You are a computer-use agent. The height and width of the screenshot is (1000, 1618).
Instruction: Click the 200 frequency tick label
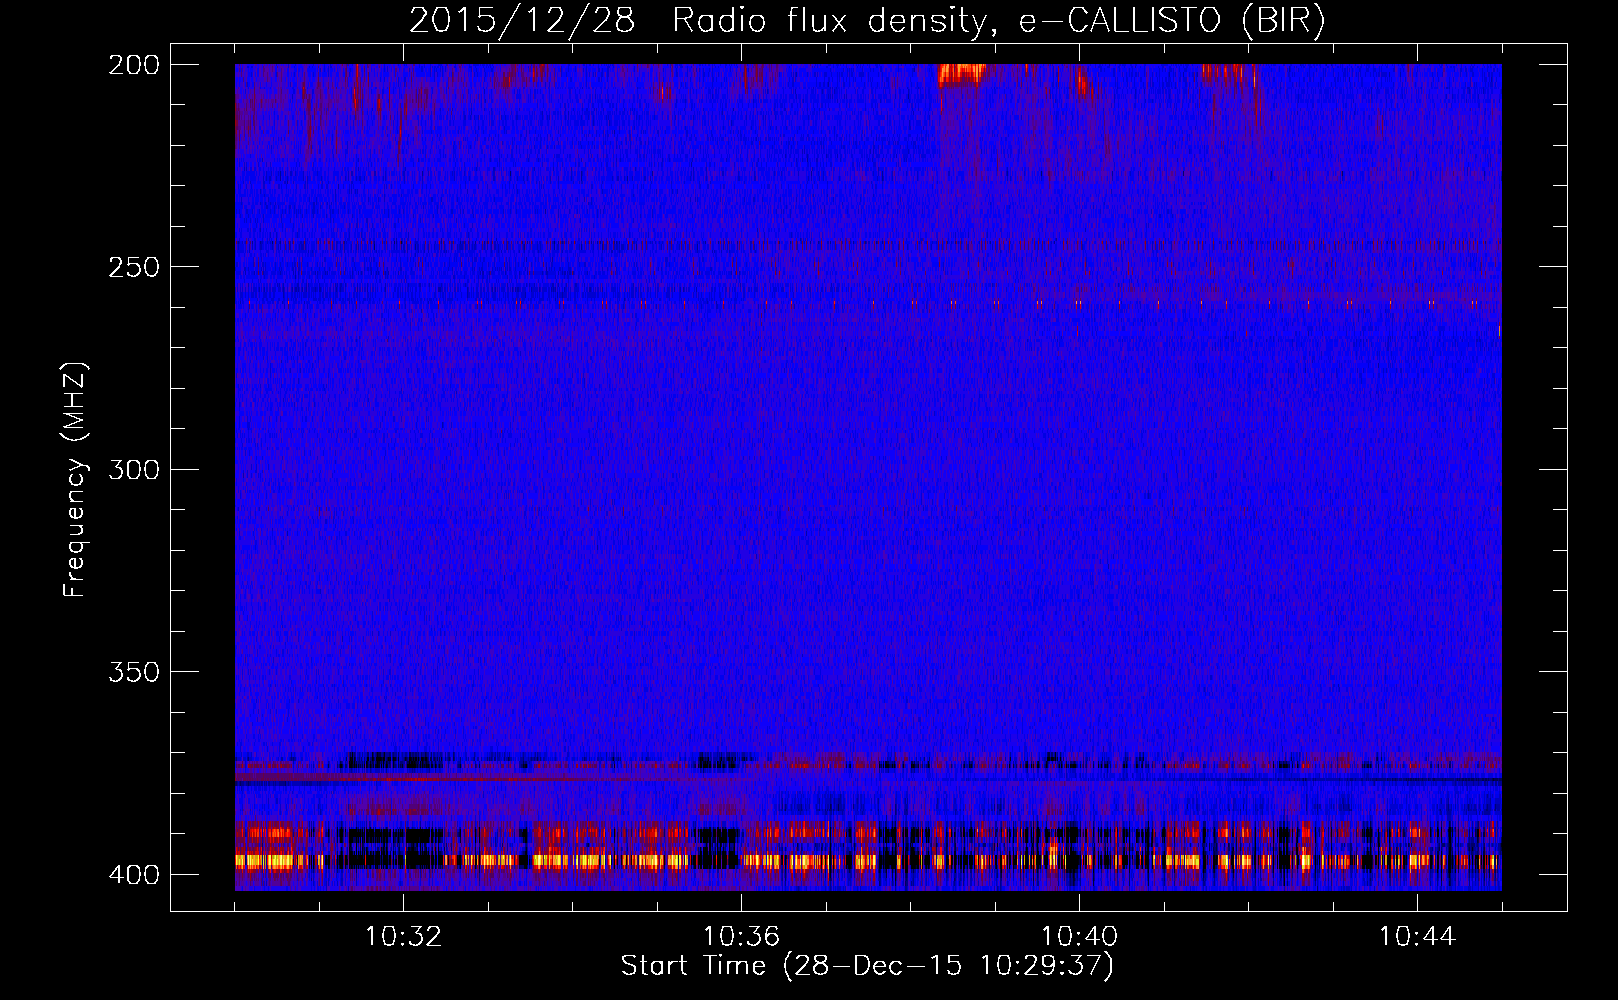[x=133, y=65]
